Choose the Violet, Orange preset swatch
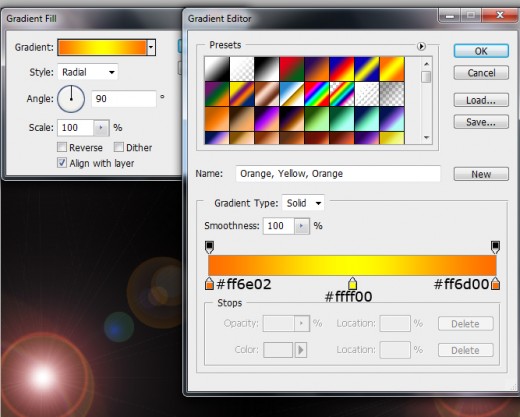The height and width of the screenshot is (417, 520). 317,69
